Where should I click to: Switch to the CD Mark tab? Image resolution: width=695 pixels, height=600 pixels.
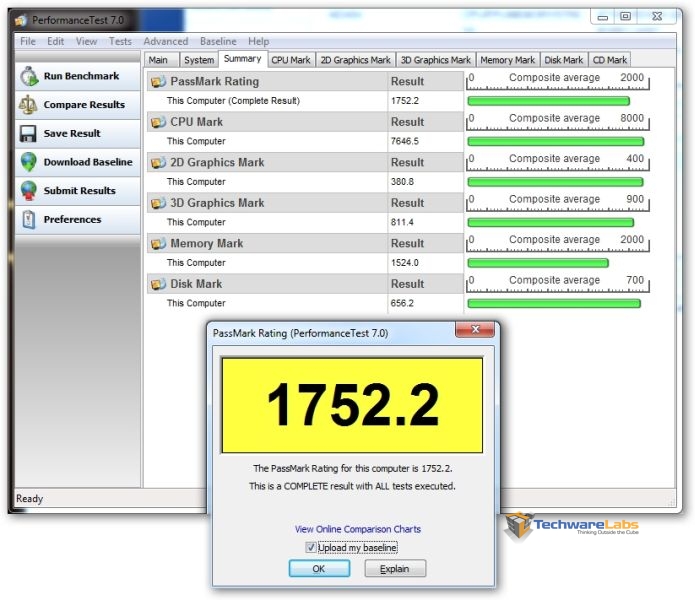[x=610, y=60]
